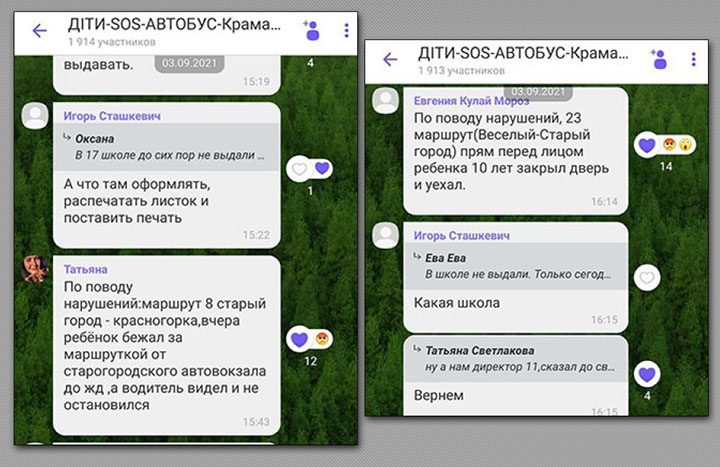
Task: Open the three-dot menu in right chat header
Action: [692, 60]
